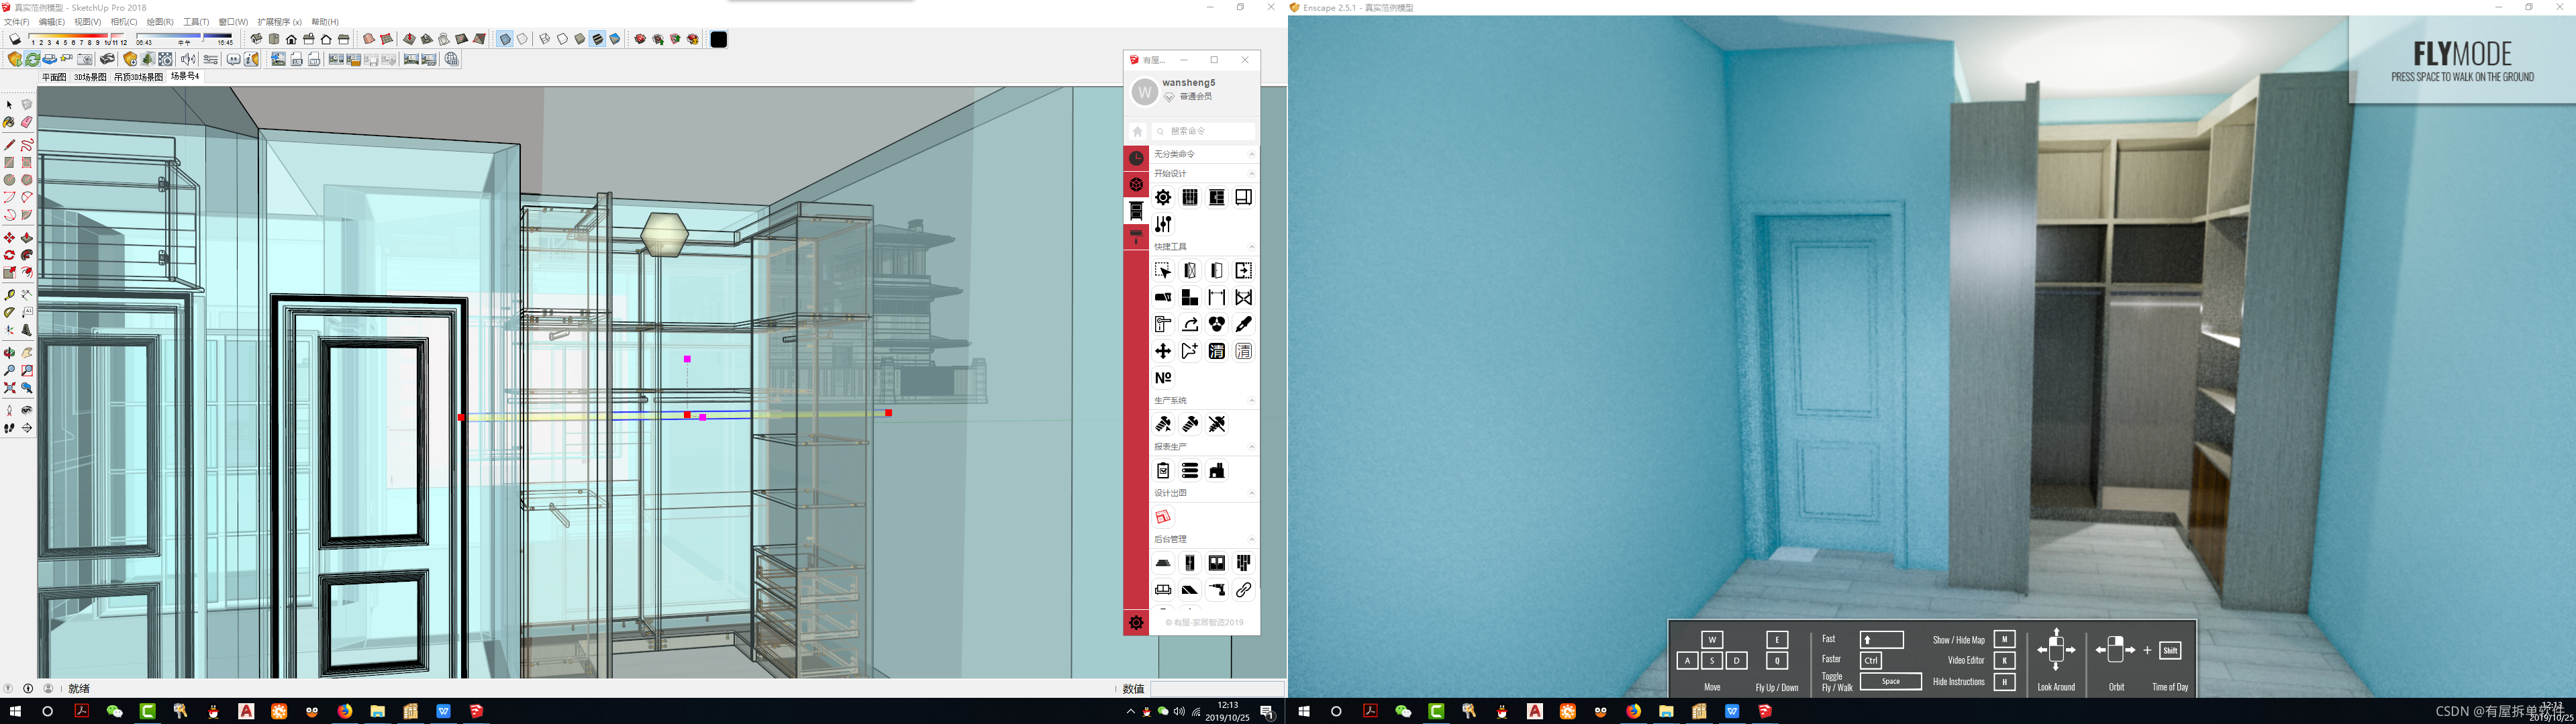Screen dimensions: 2576x724
Task: Switch to Iso standard view
Action: [x=256, y=39]
